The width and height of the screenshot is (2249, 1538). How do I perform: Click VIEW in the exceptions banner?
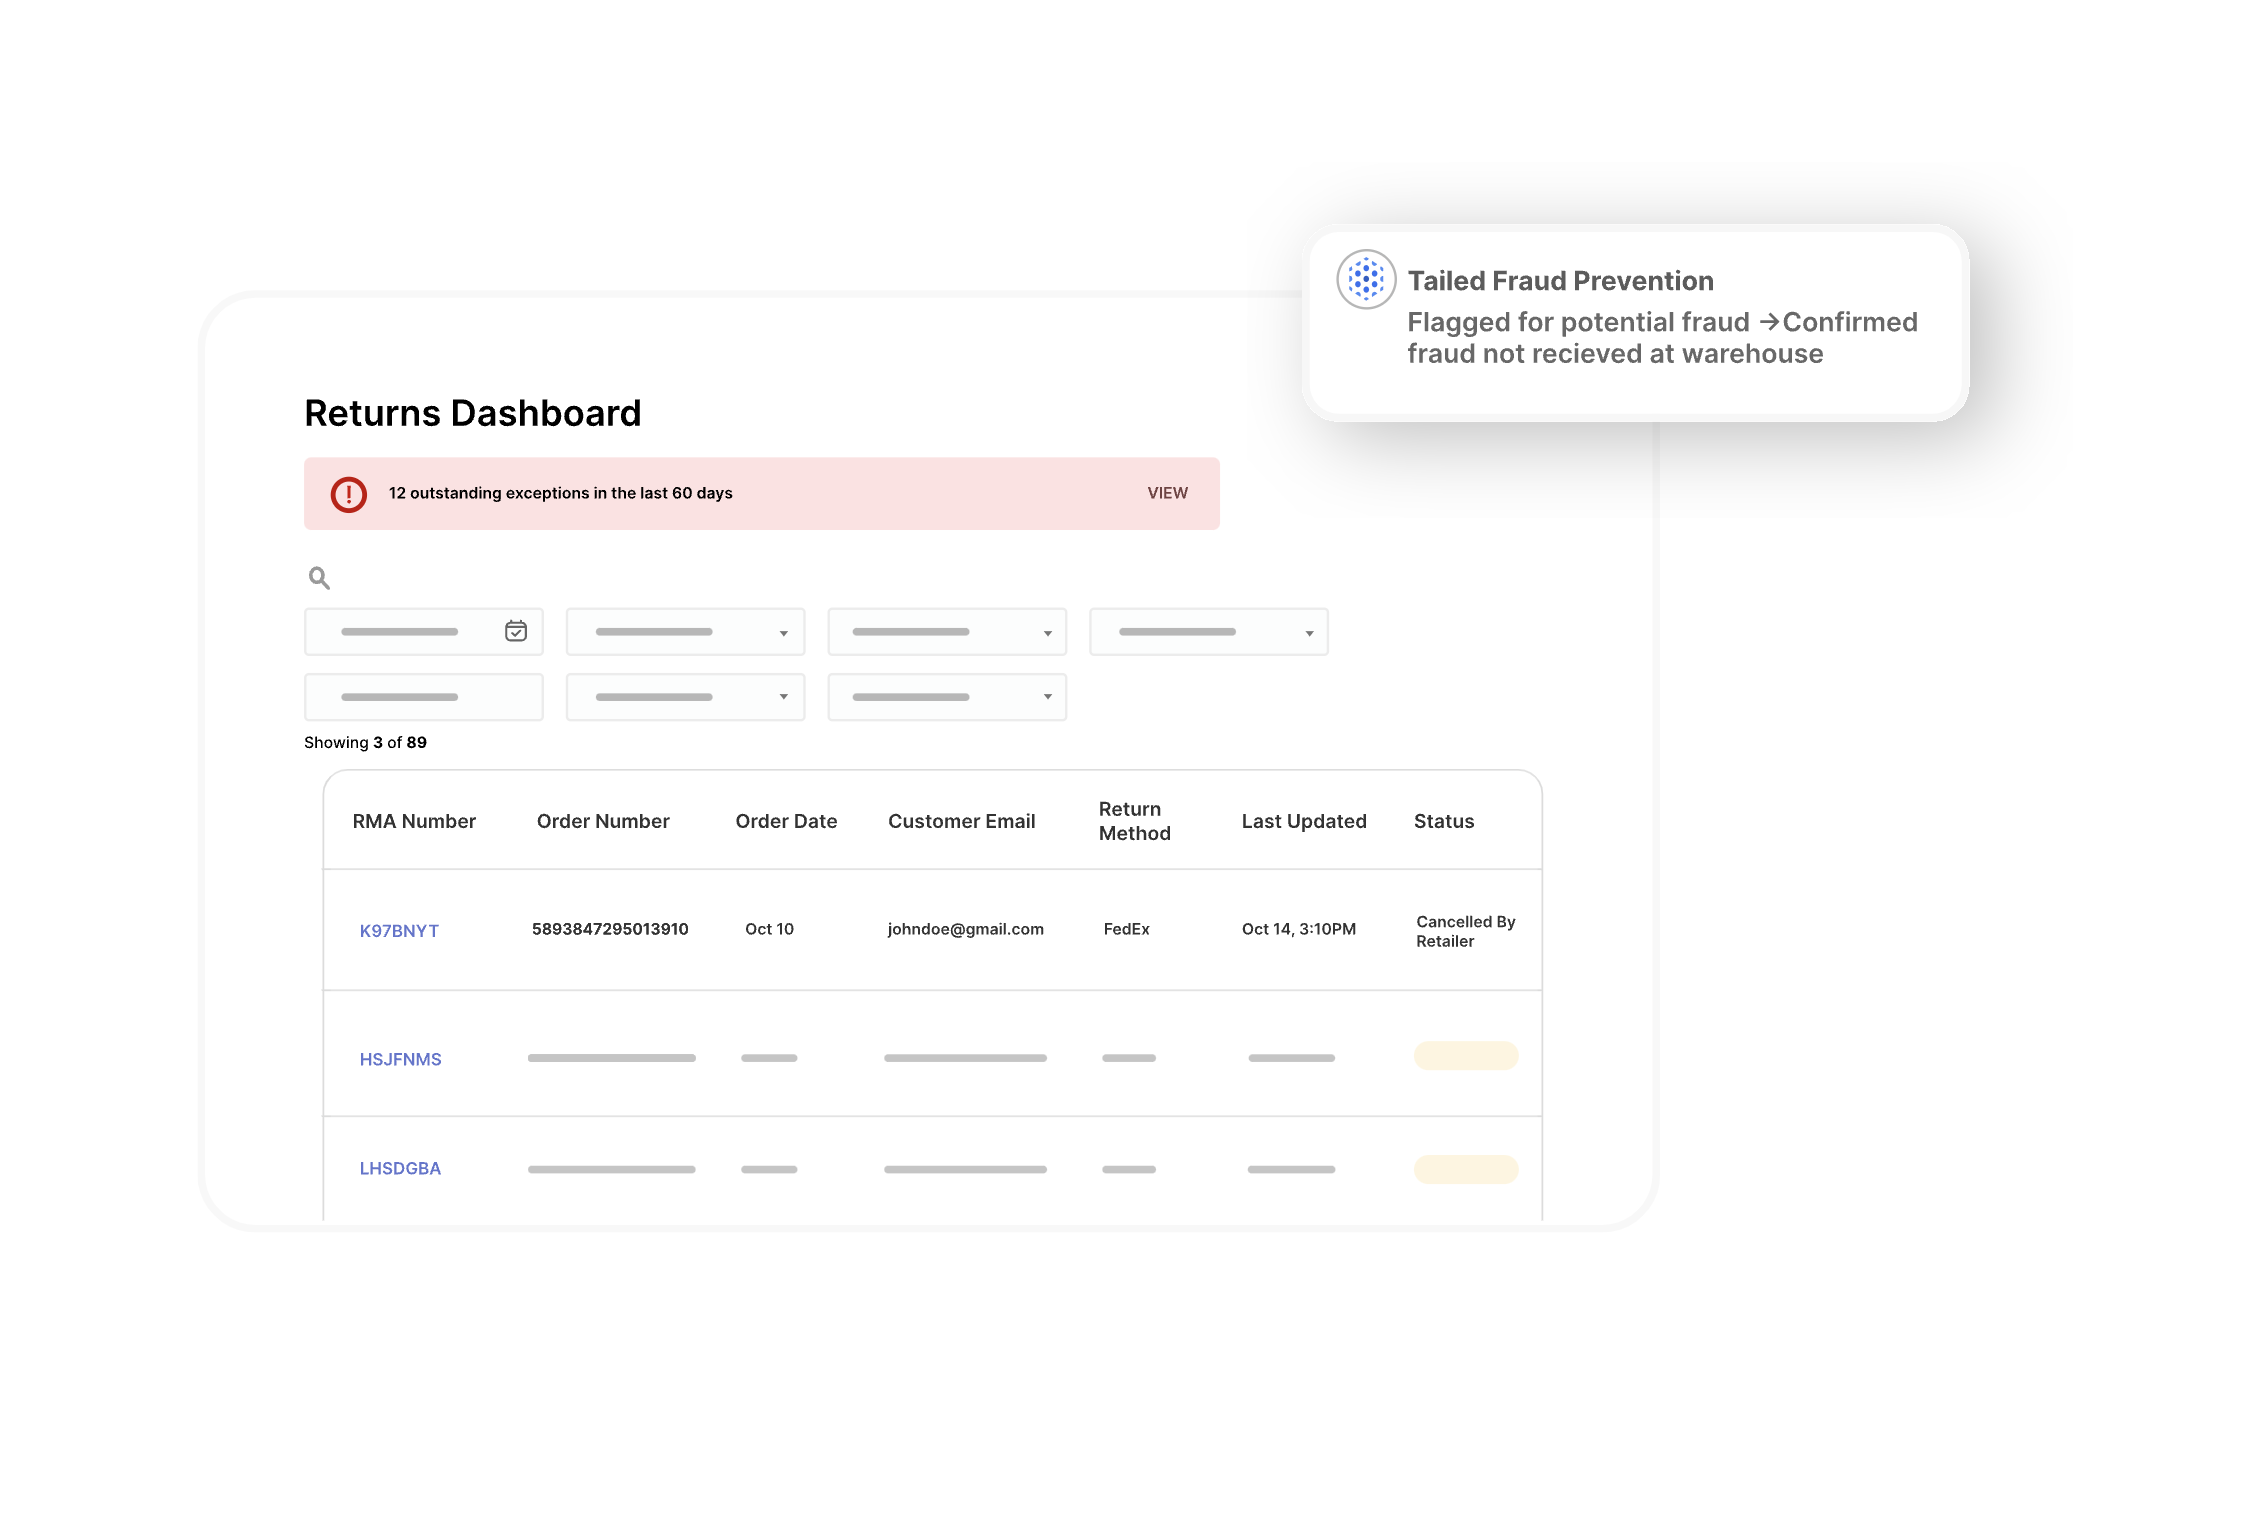tap(1167, 493)
